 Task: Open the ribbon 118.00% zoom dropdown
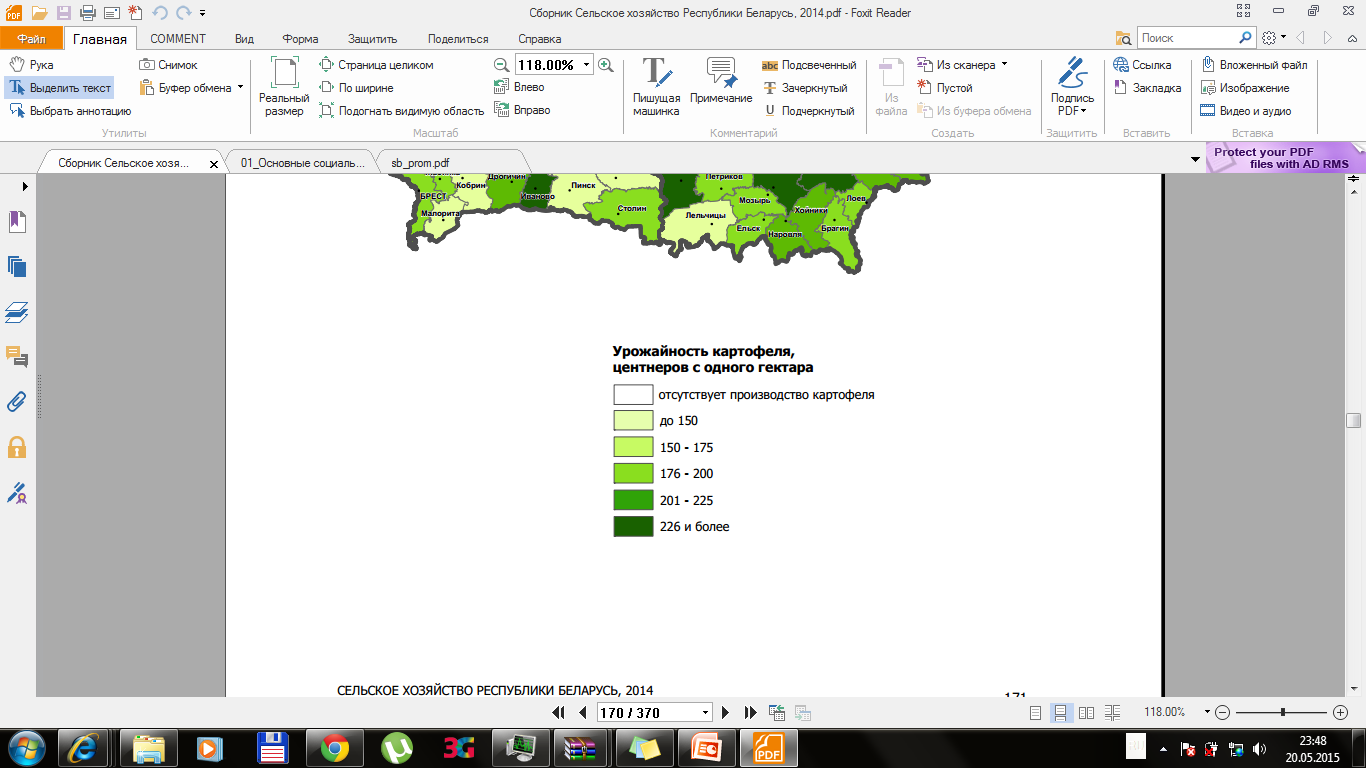pos(586,65)
